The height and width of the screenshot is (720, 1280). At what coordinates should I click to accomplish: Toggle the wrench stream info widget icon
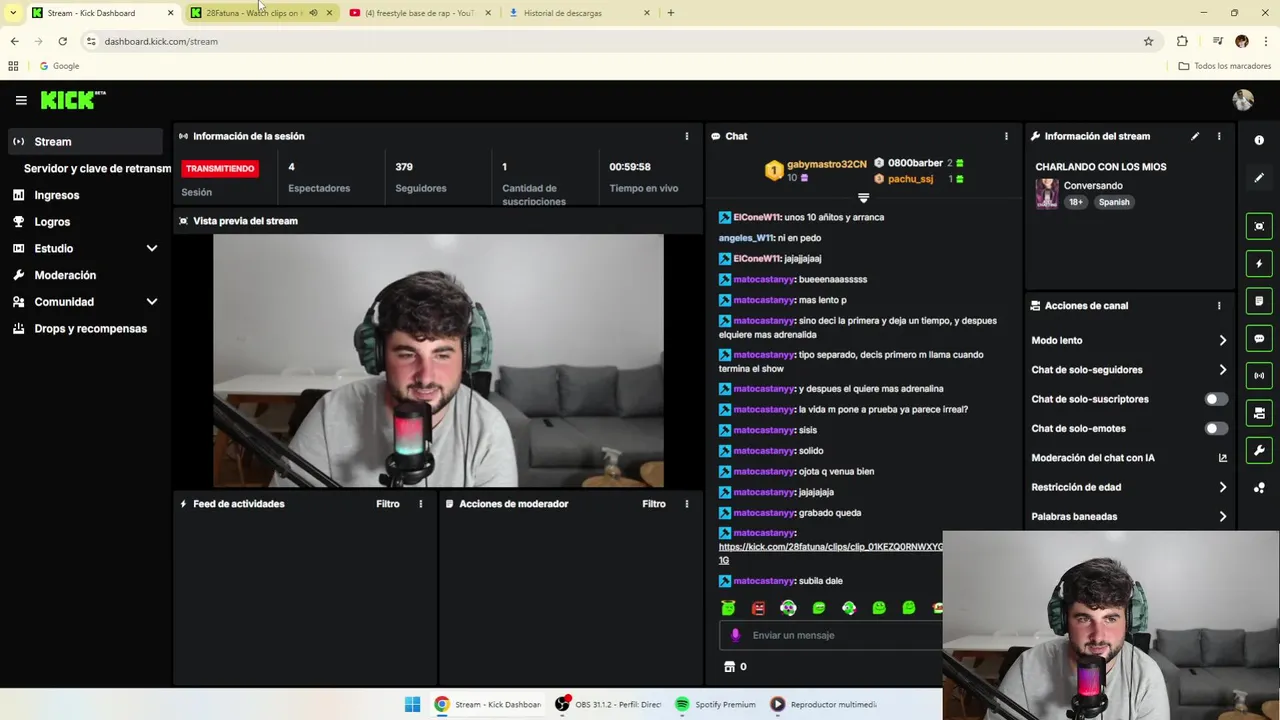pos(1259,451)
